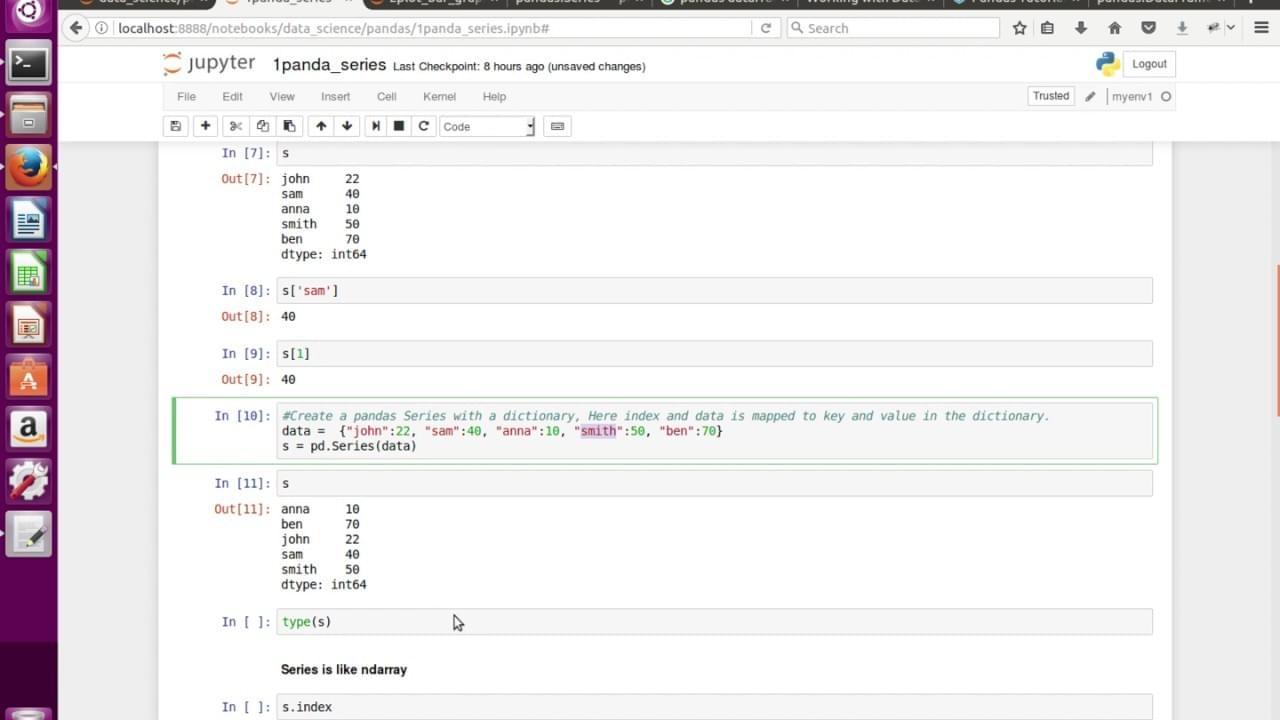Click the Logout button

tap(1149, 64)
